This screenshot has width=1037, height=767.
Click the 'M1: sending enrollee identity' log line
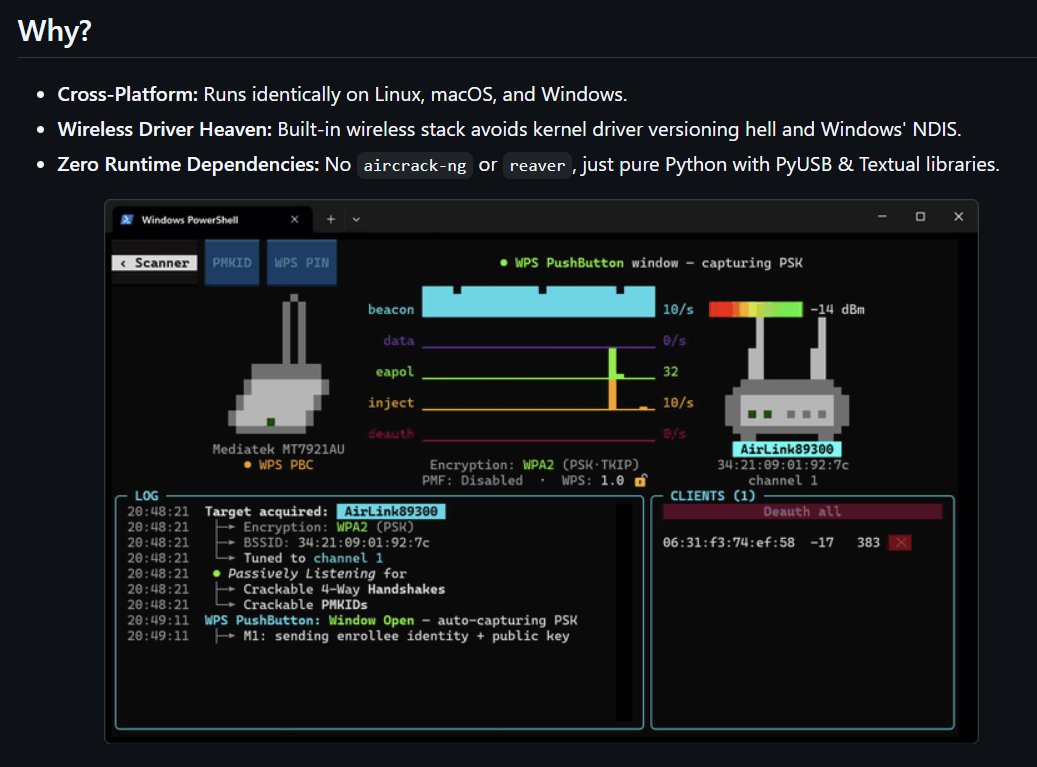coord(406,636)
